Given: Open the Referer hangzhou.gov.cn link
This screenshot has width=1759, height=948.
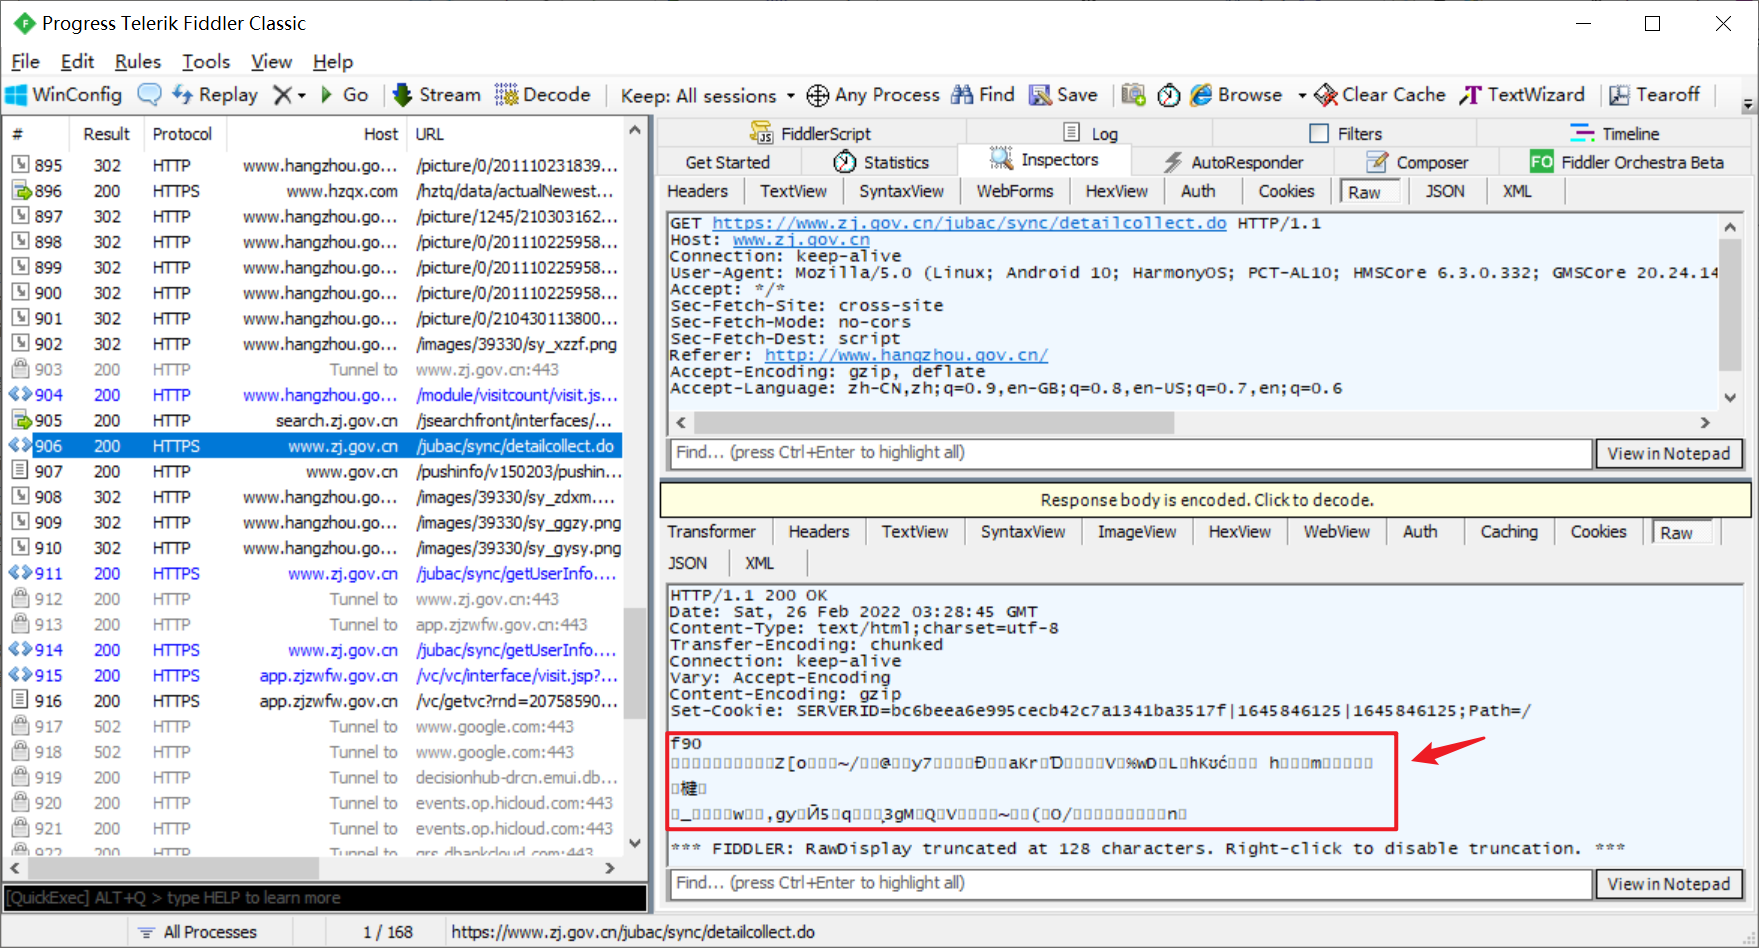Looking at the screenshot, I should 906,355.
